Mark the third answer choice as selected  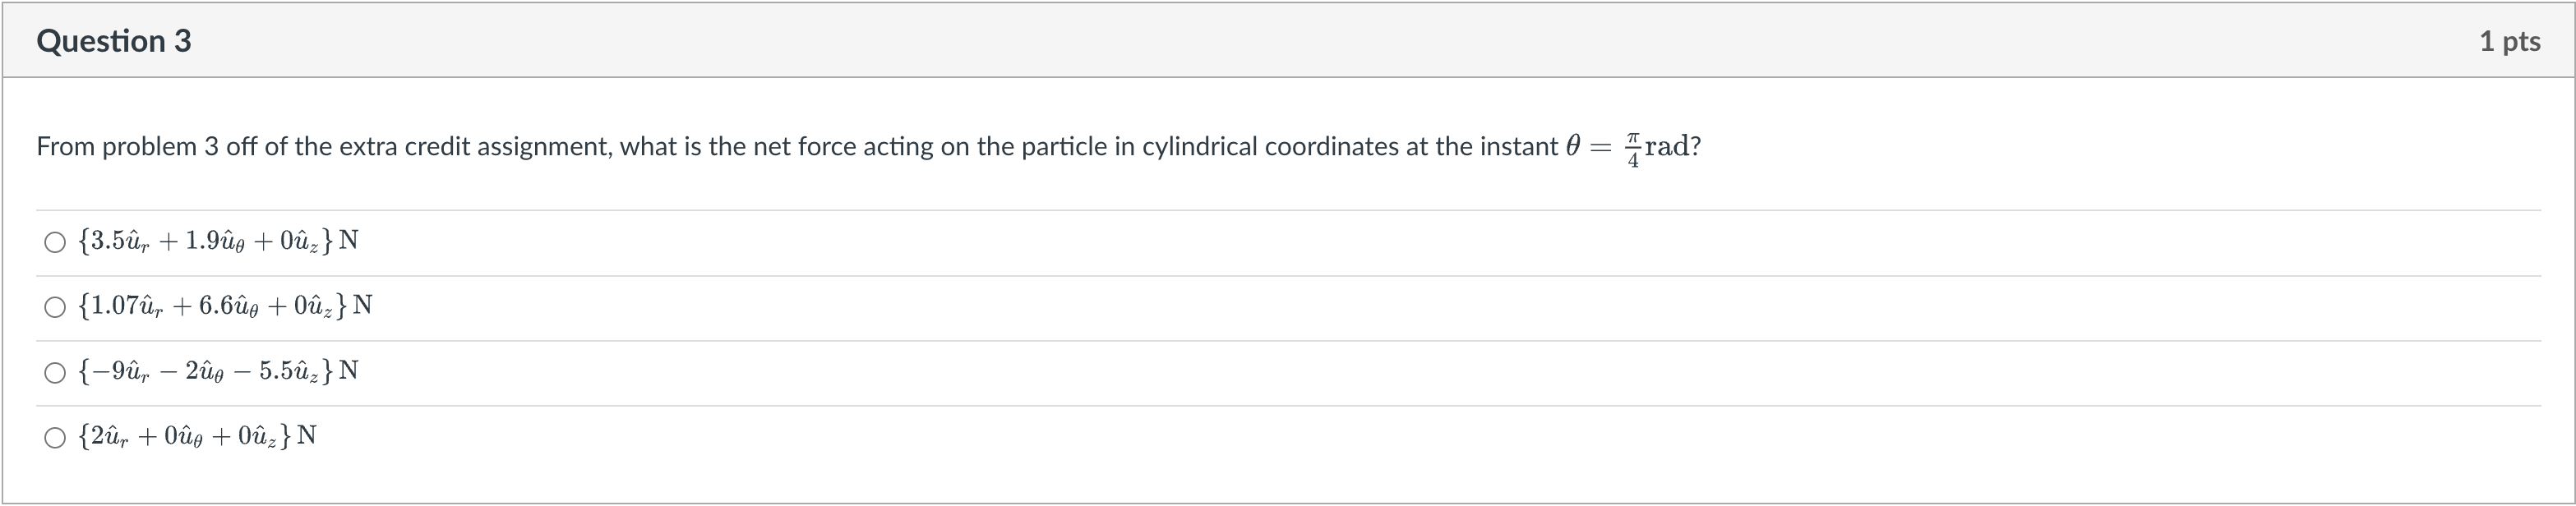(x=55, y=371)
